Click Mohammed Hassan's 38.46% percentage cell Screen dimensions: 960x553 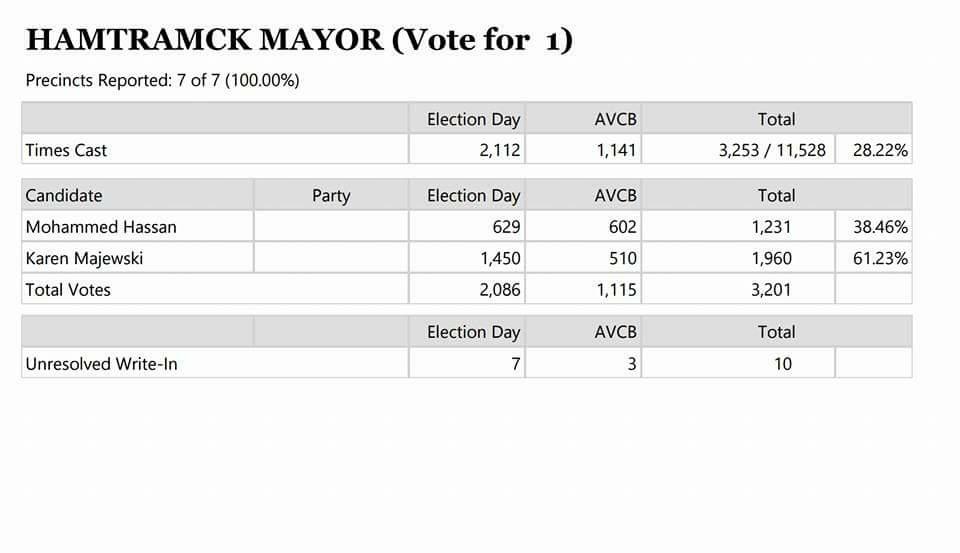tap(874, 227)
